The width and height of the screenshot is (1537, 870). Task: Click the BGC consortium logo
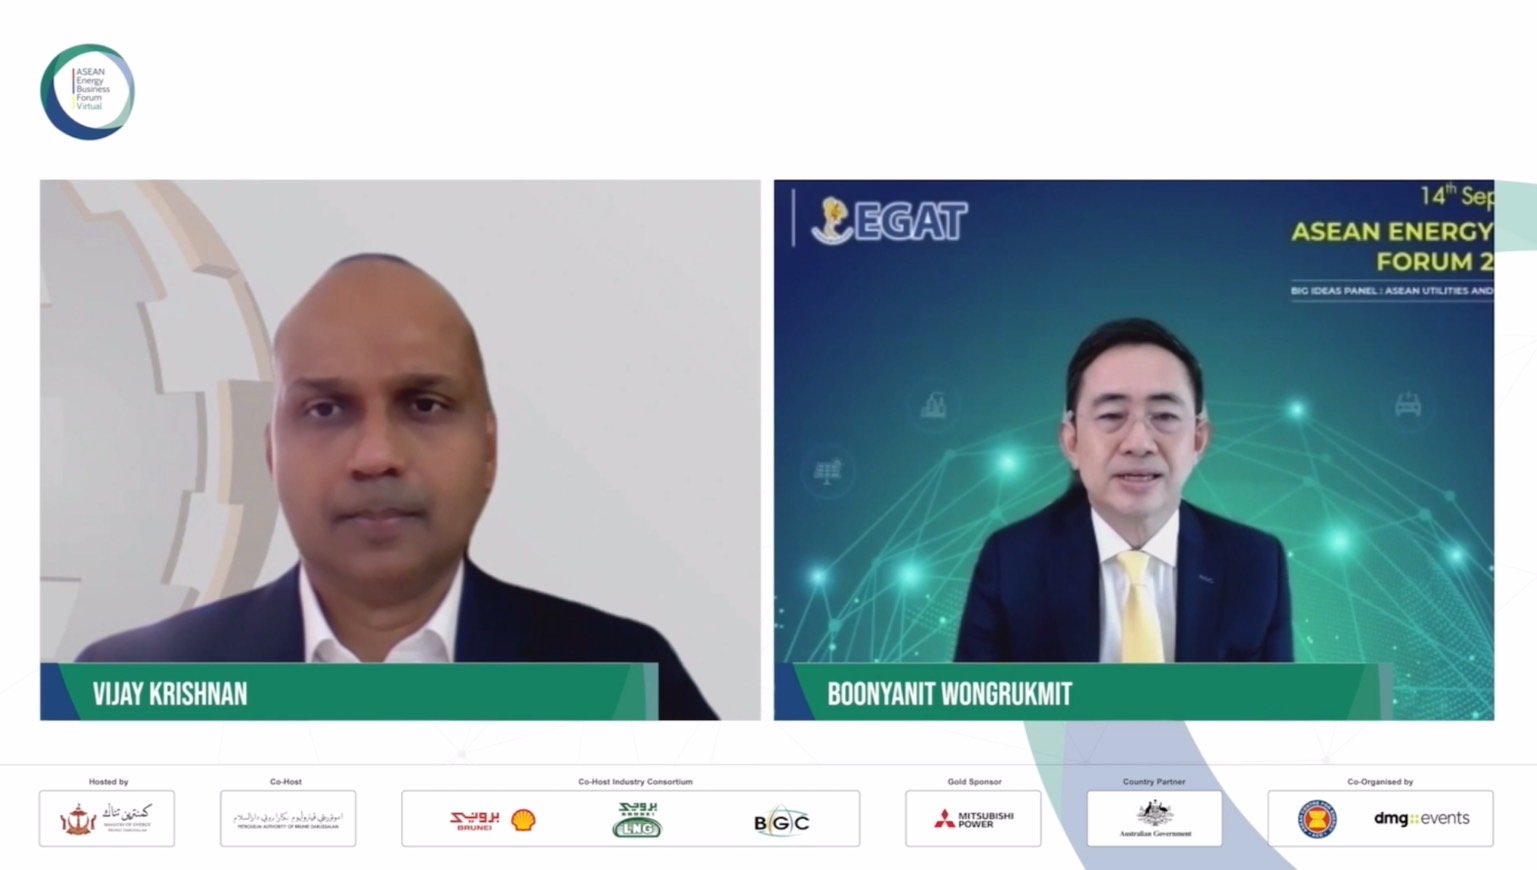(x=781, y=822)
